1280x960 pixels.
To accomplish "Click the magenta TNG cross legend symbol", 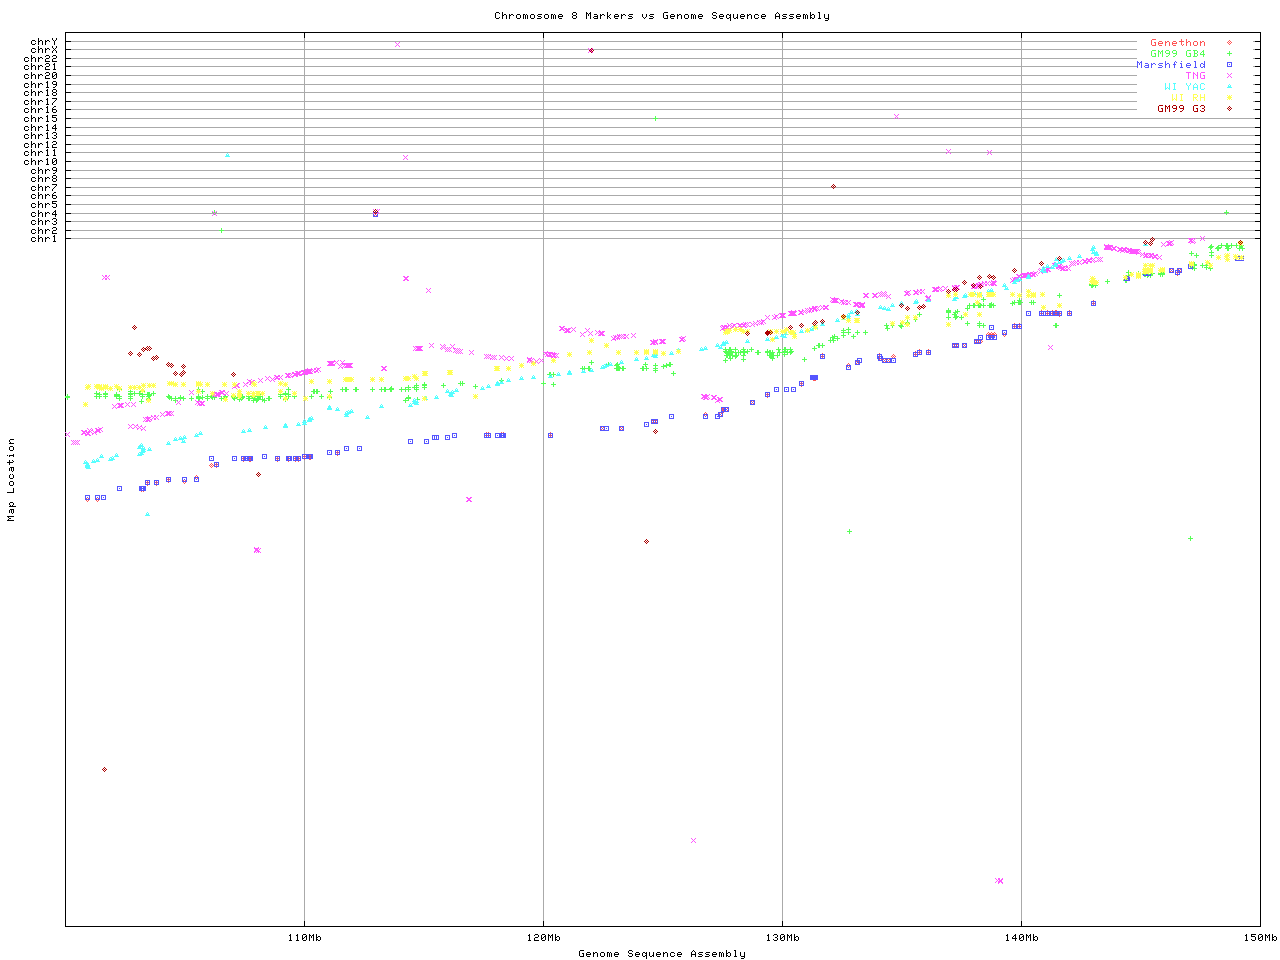I will coord(1229,76).
